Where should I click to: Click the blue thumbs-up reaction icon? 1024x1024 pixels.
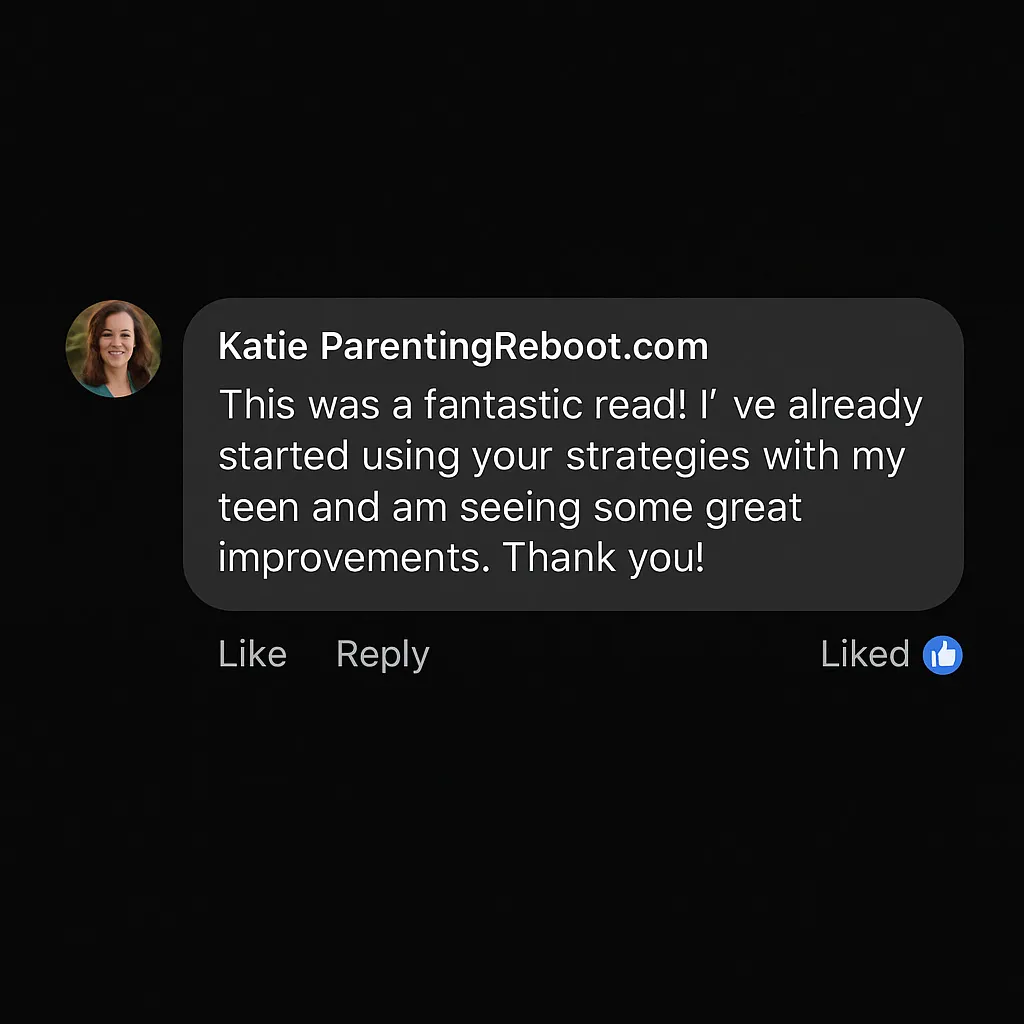(x=942, y=654)
